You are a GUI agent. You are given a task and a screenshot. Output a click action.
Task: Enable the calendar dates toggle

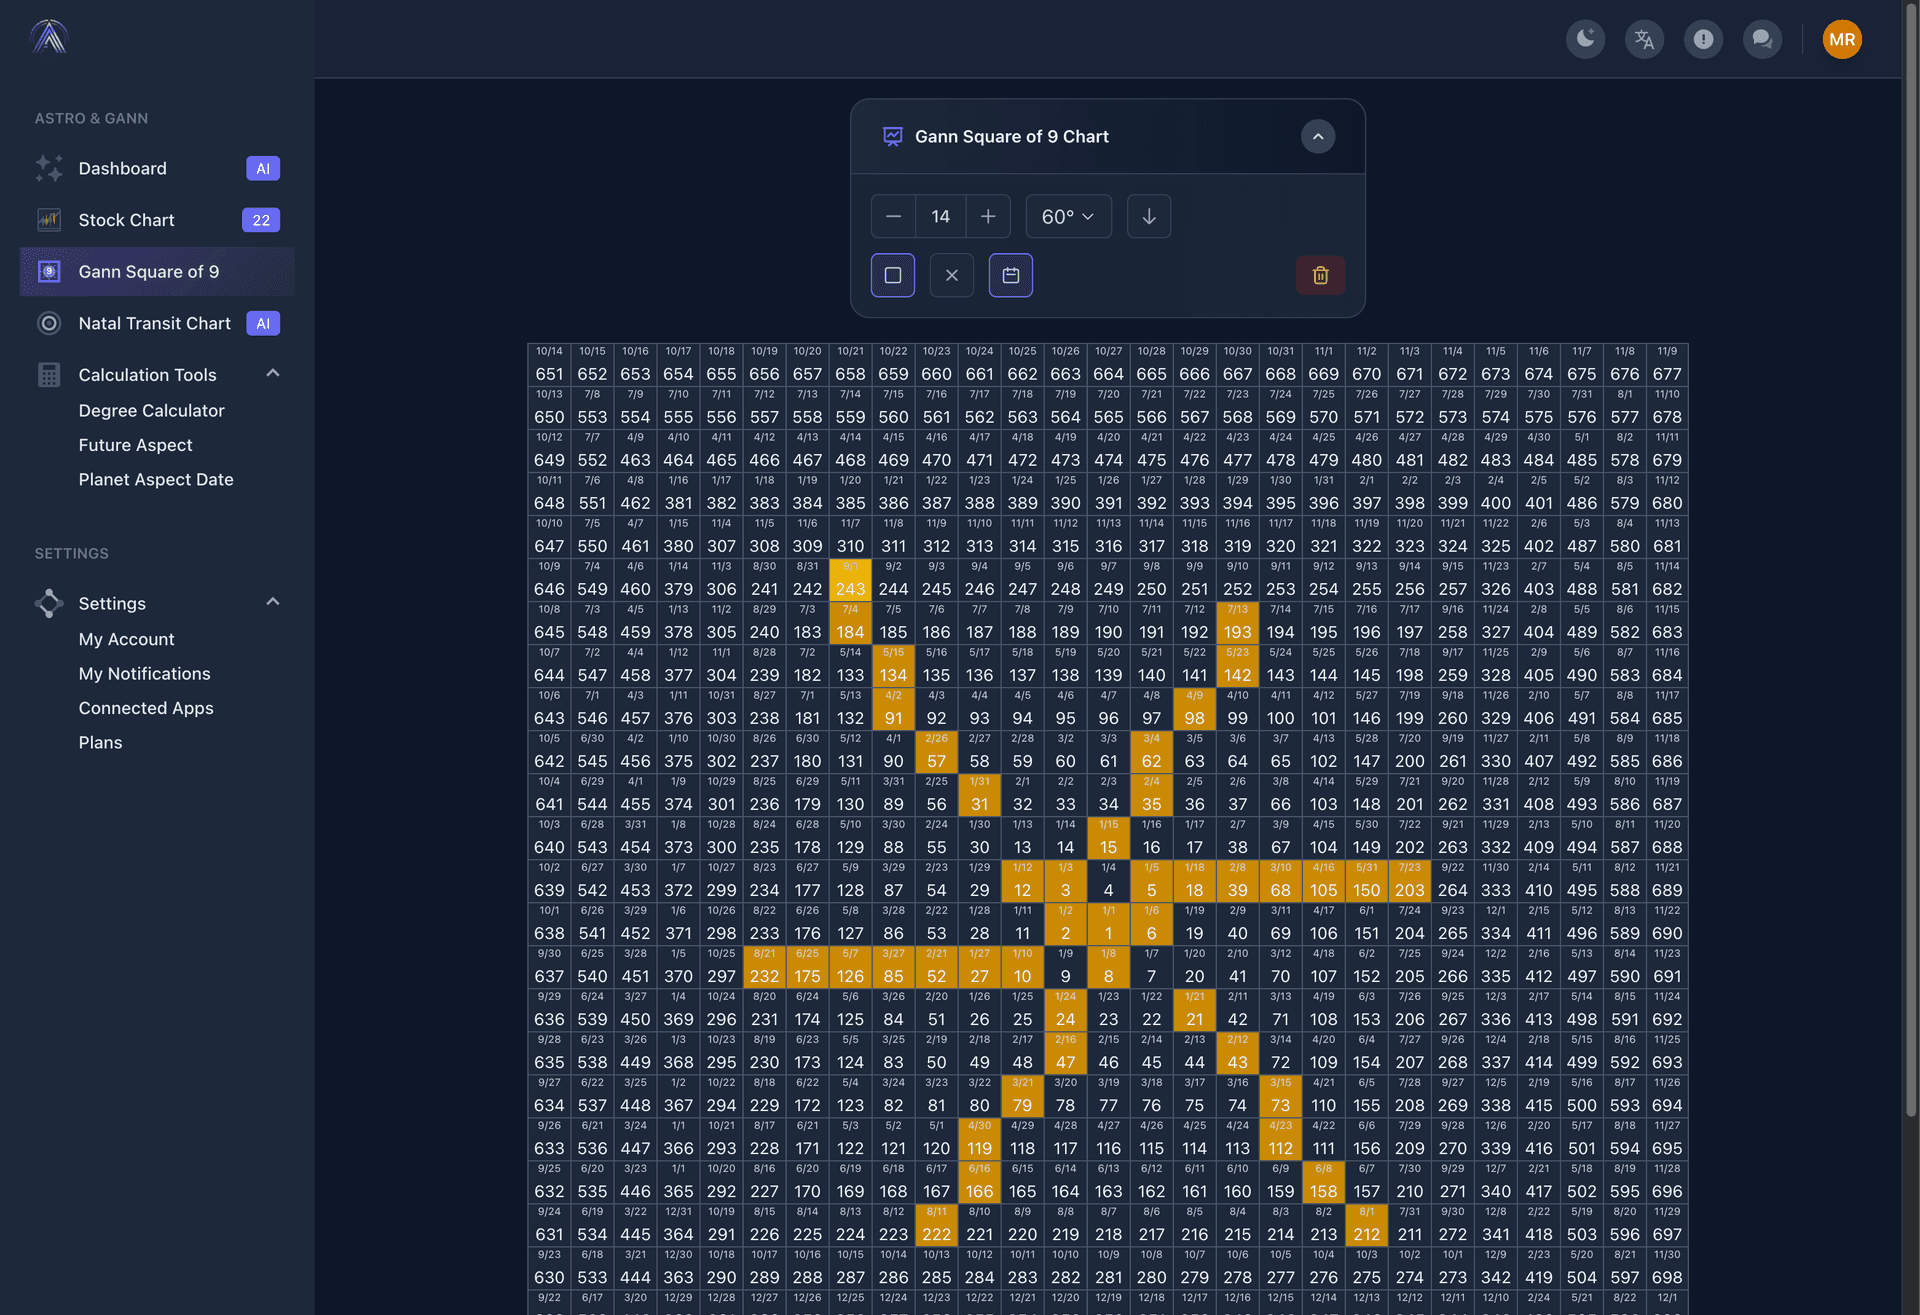tap(1010, 275)
